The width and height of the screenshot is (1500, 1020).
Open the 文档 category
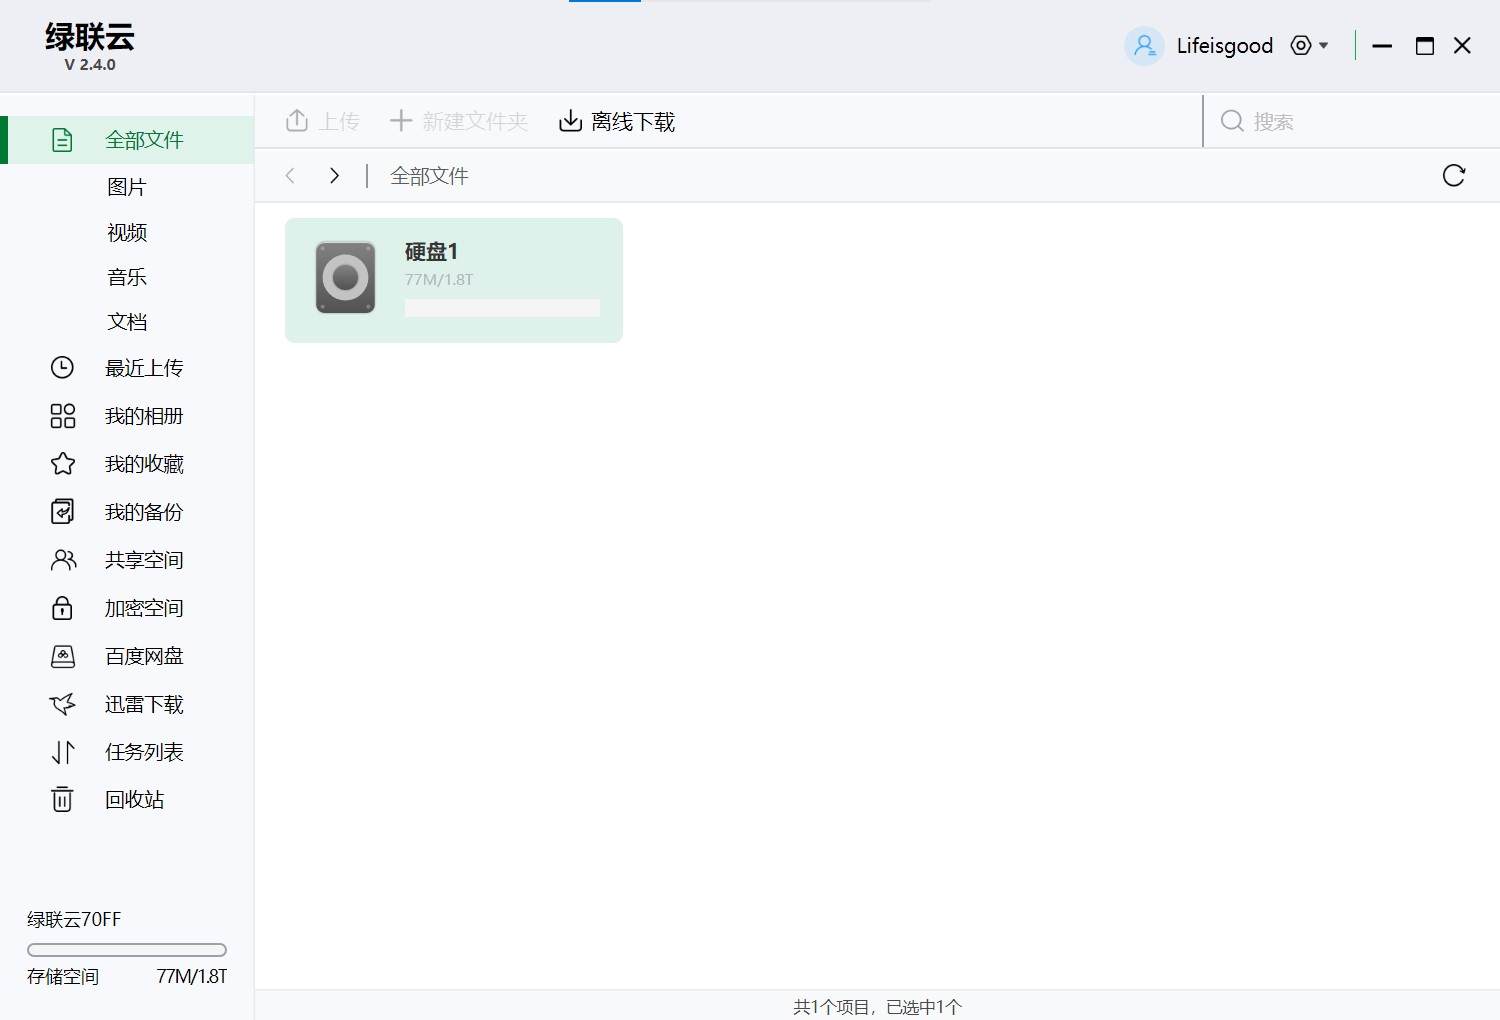pyautogui.click(x=127, y=322)
